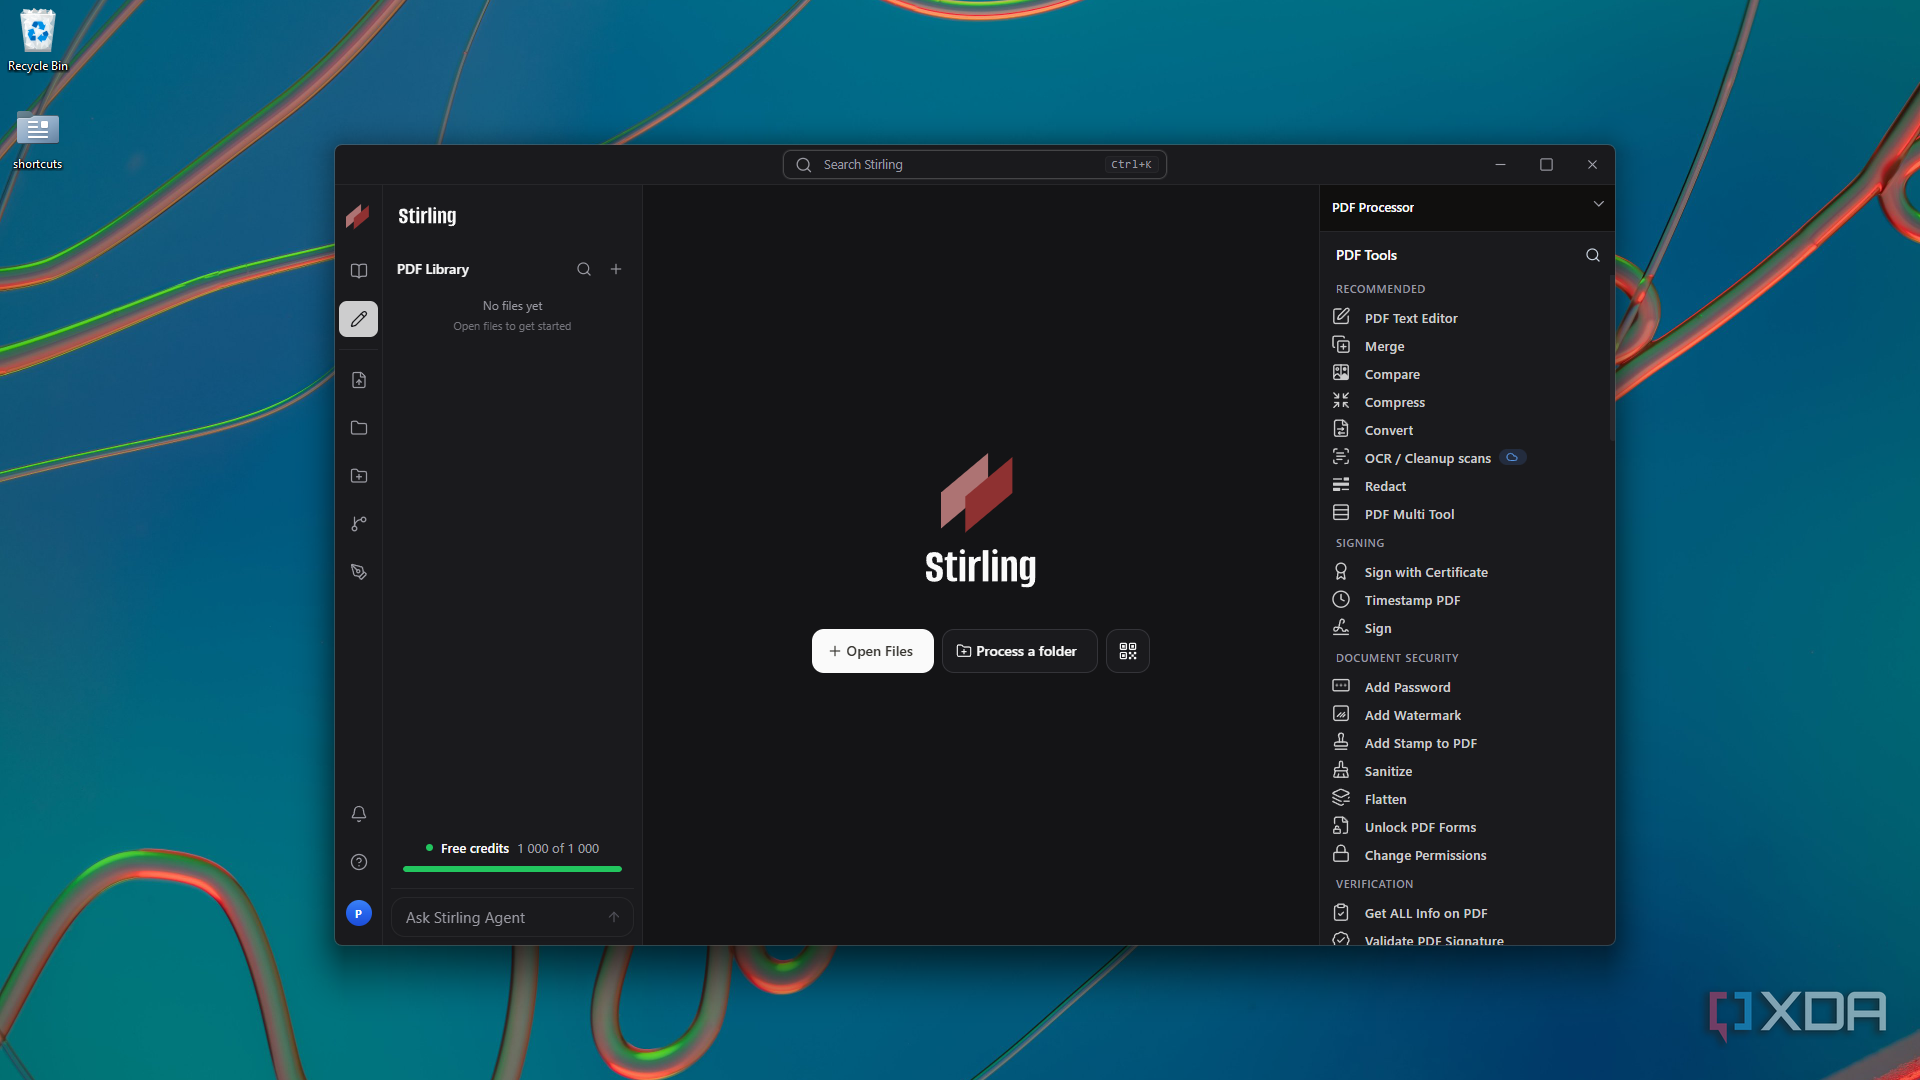This screenshot has height=1080, width=1920.
Task: Click the Open Files button
Action: point(872,651)
